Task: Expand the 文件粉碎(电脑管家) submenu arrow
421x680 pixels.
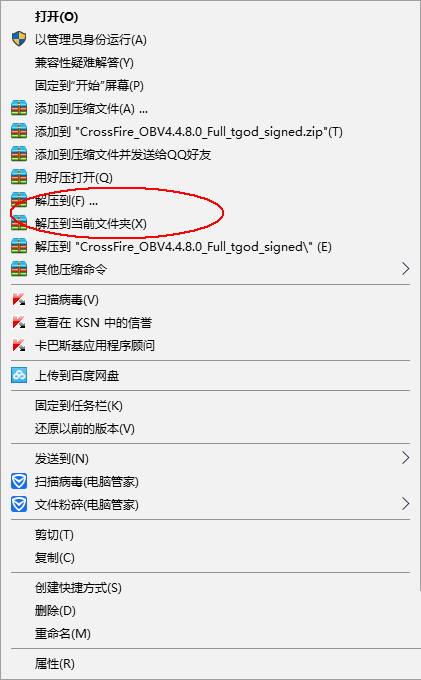Action: (405, 503)
